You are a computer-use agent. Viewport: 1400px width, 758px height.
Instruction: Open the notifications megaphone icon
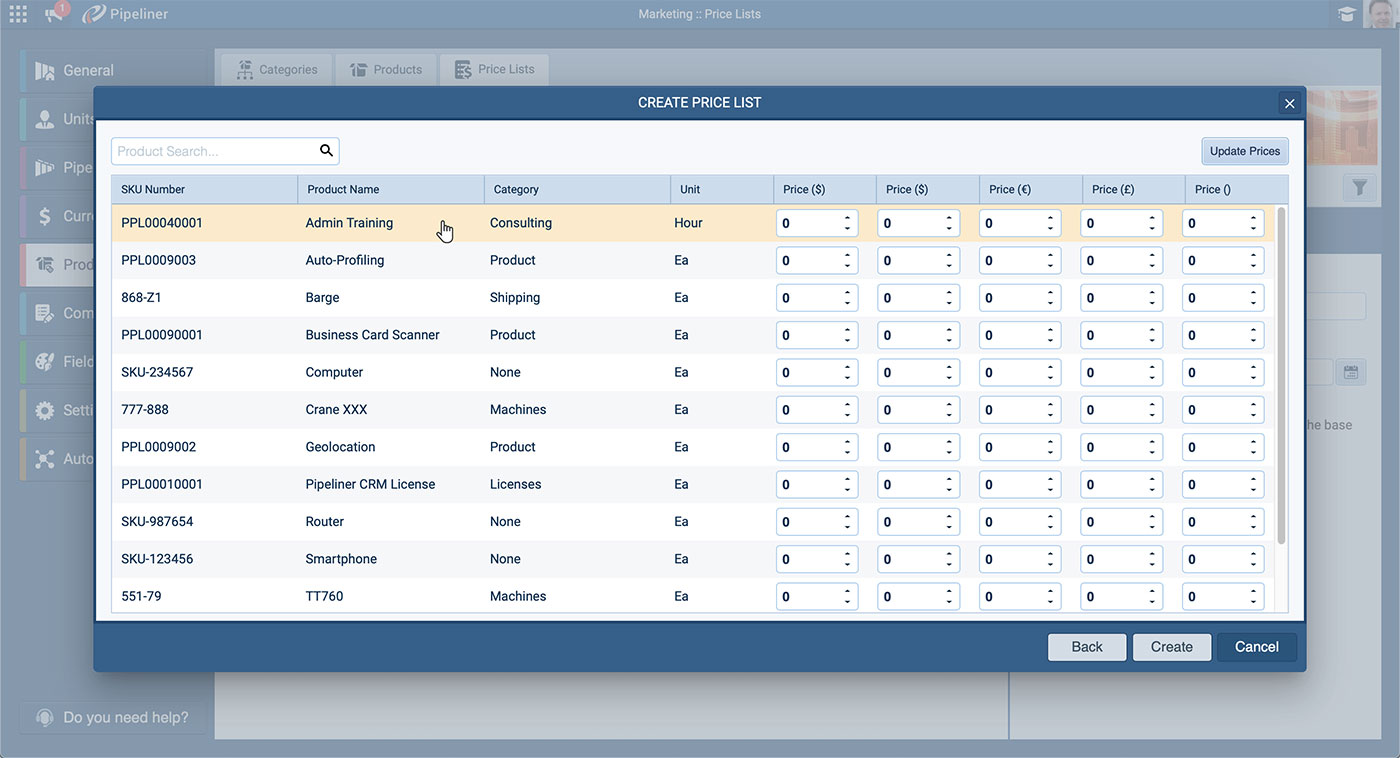pyautogui.click(x=55, y=14)
